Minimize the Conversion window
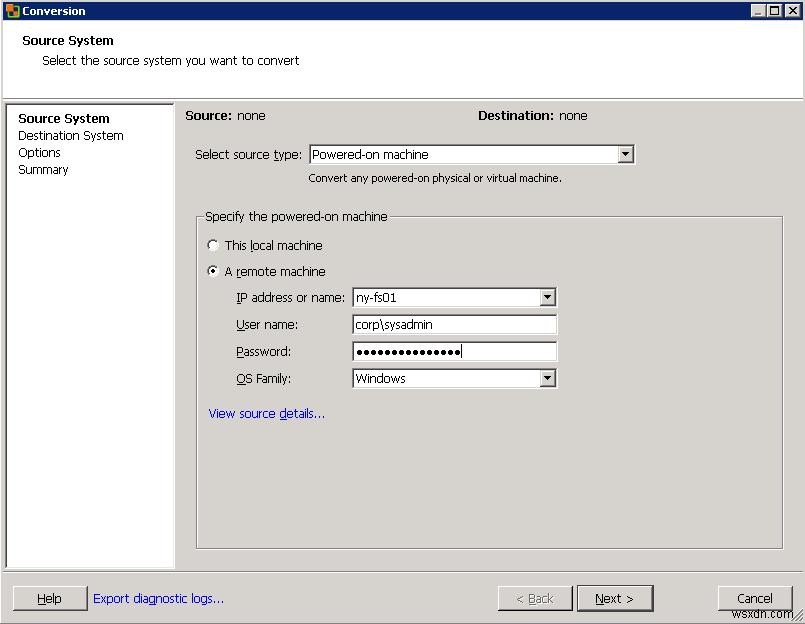This screenshot has height=624, width=805. point(757,10)
